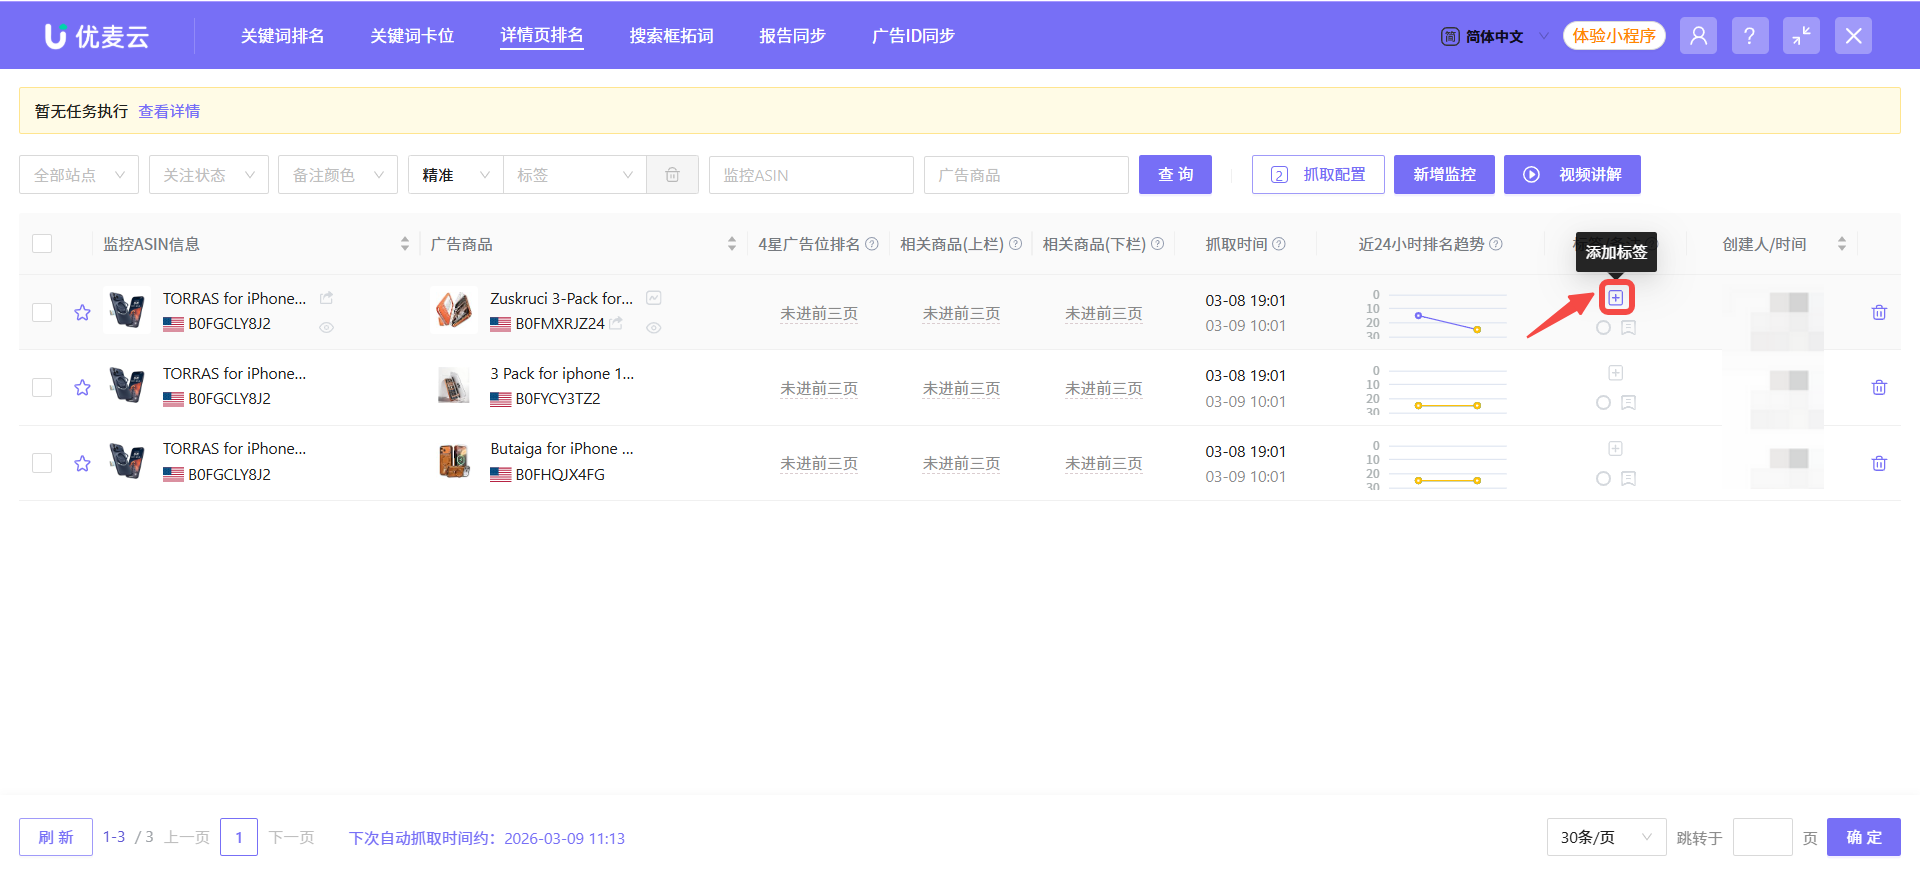Open the 全部站点 site dropdown
The height and width of the screenshot is (878, 1920).
[79, 175]
